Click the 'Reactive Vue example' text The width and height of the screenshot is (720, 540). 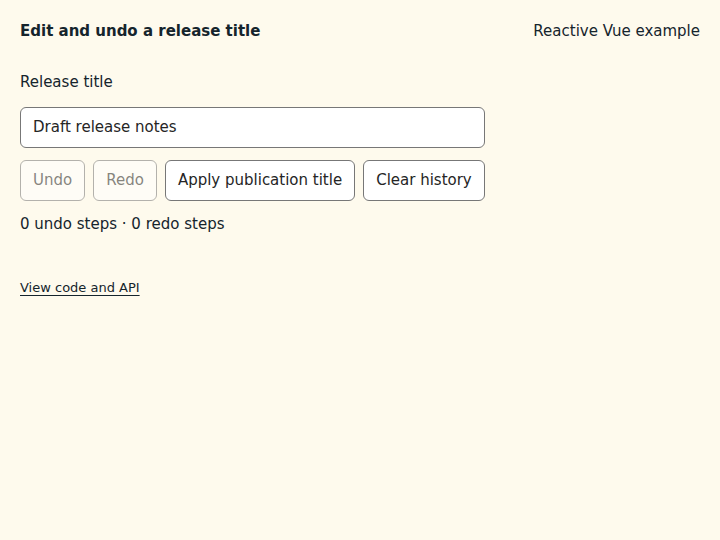(x=616, y=30)
